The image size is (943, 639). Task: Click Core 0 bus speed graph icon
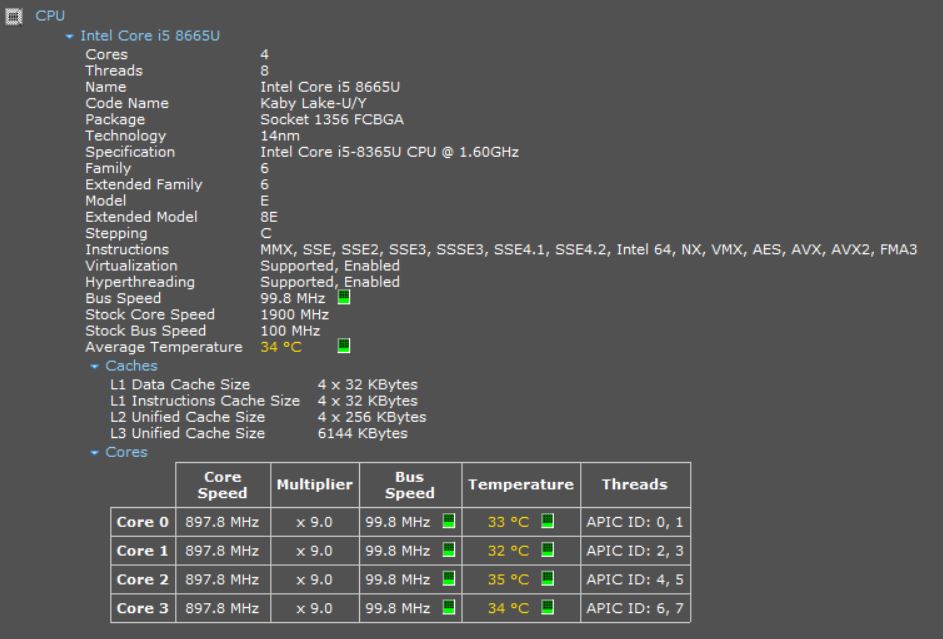tap(446, 520)
